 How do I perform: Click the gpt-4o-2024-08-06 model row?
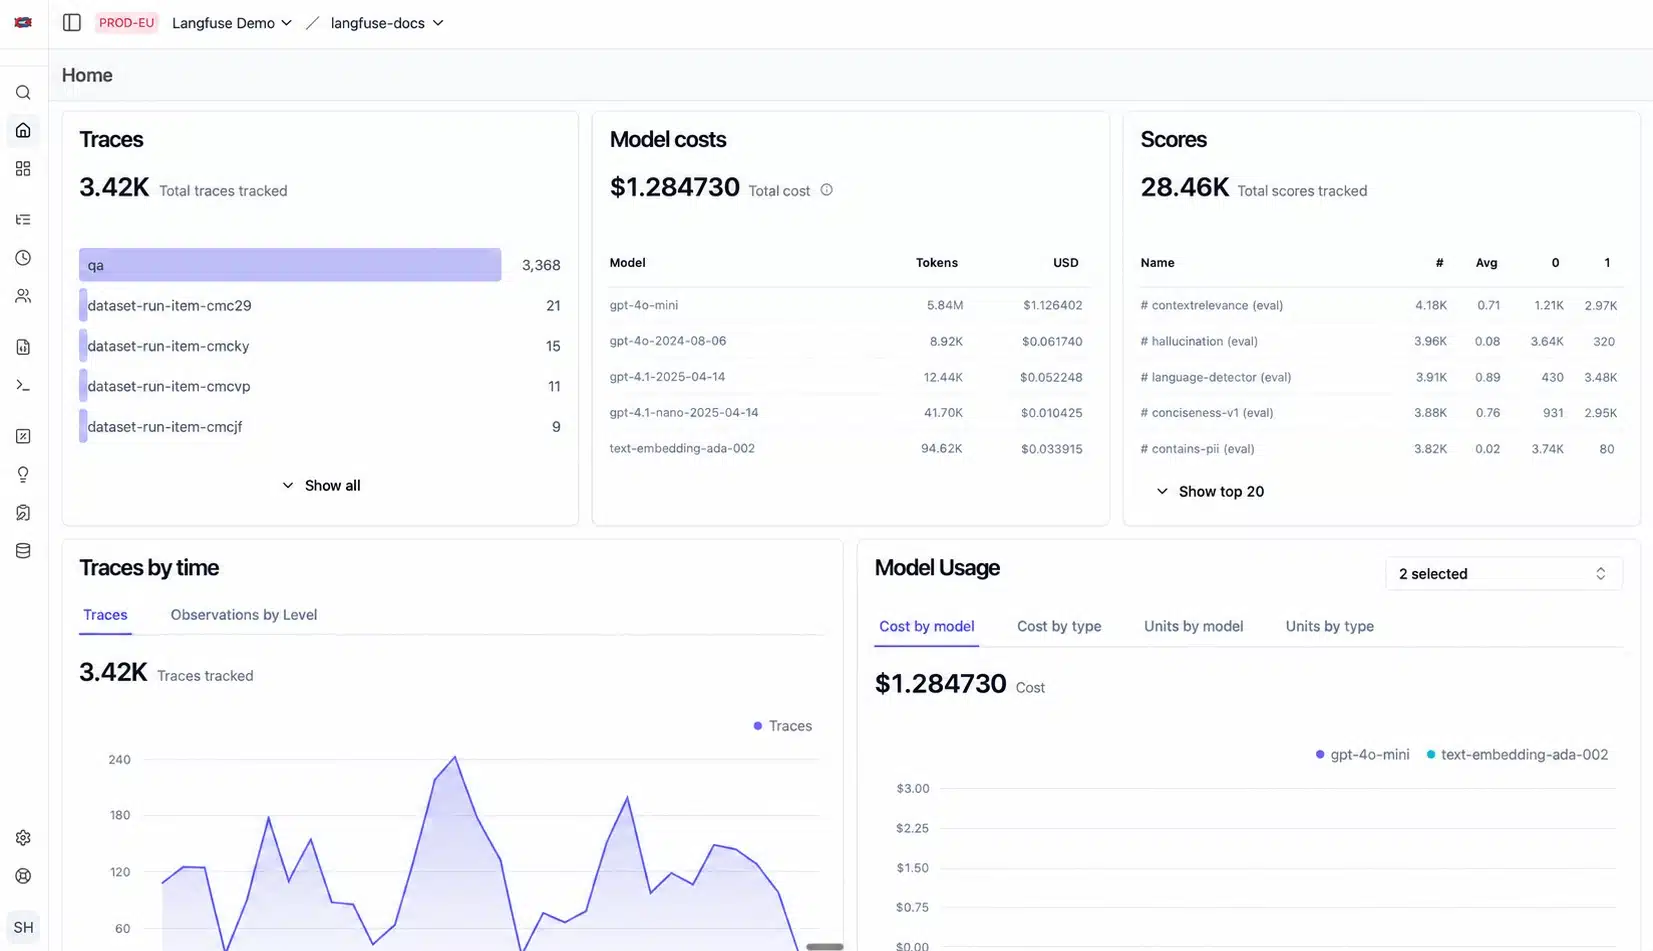tap(850, 341)
